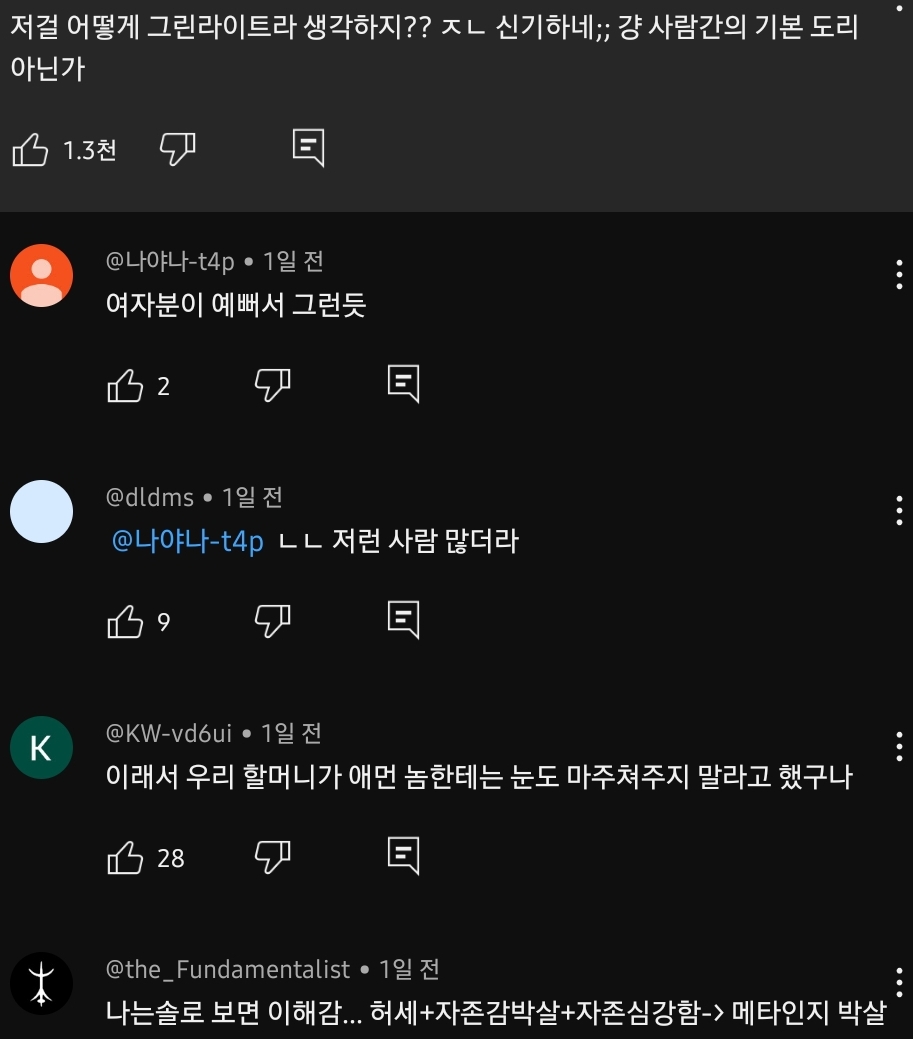Screen dimensions: 913x1039
Task: Reply to the dldms comment
Action: tap(403, 620)
